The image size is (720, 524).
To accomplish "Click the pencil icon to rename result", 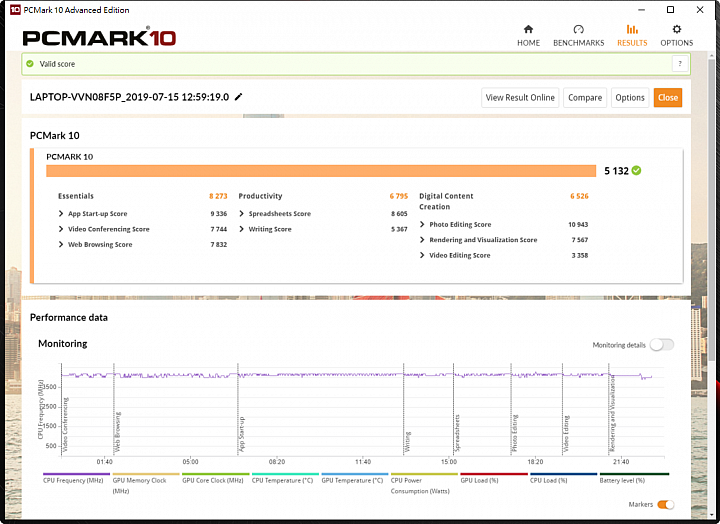I will (x=238, y=97).
